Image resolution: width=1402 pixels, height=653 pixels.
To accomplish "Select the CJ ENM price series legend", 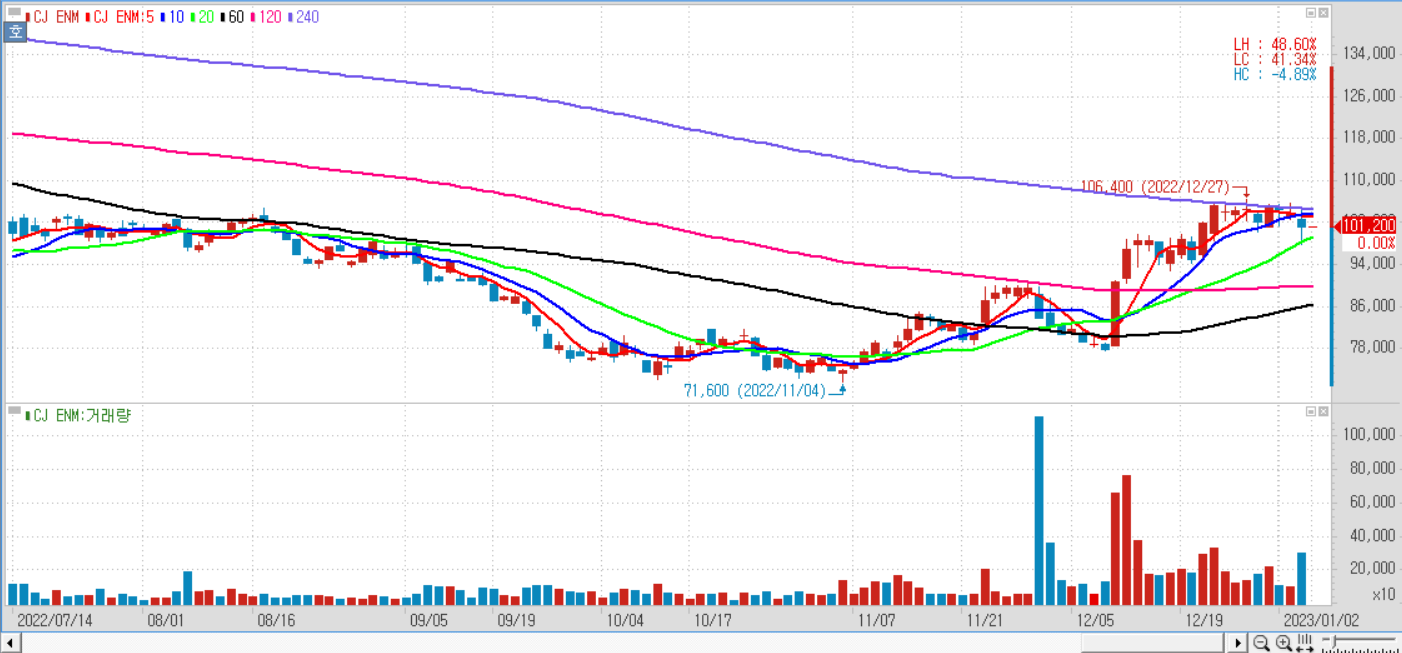I will pos(52,17).
